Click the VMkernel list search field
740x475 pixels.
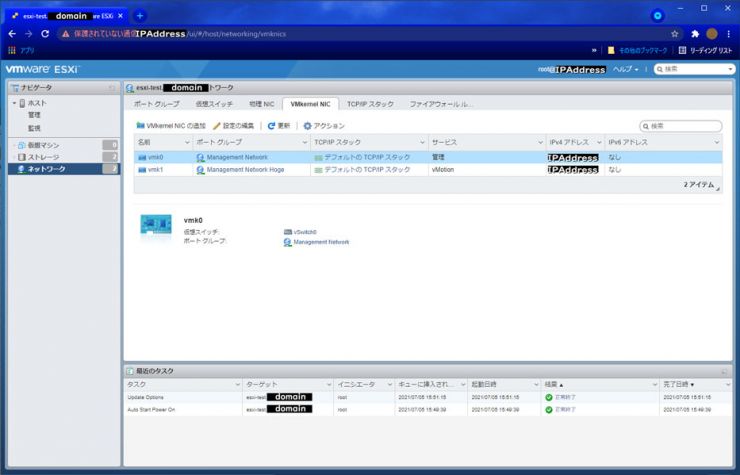(x=681, y=126)
